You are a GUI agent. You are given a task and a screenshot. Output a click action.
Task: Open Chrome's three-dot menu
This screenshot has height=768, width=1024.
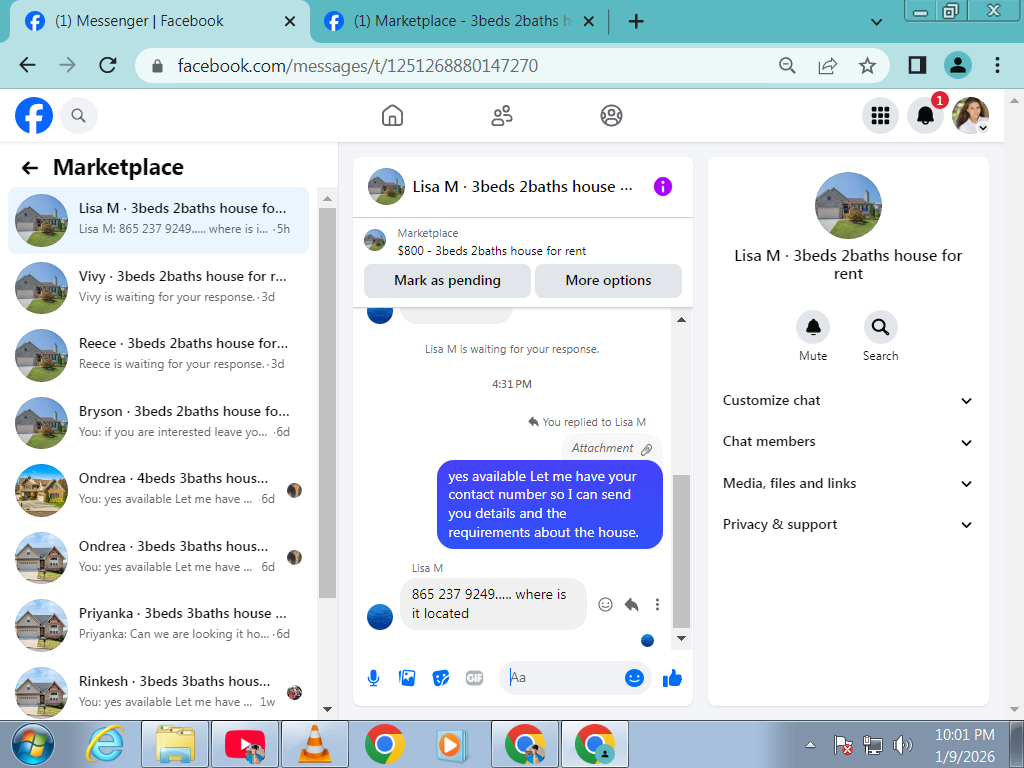point(997,65)
